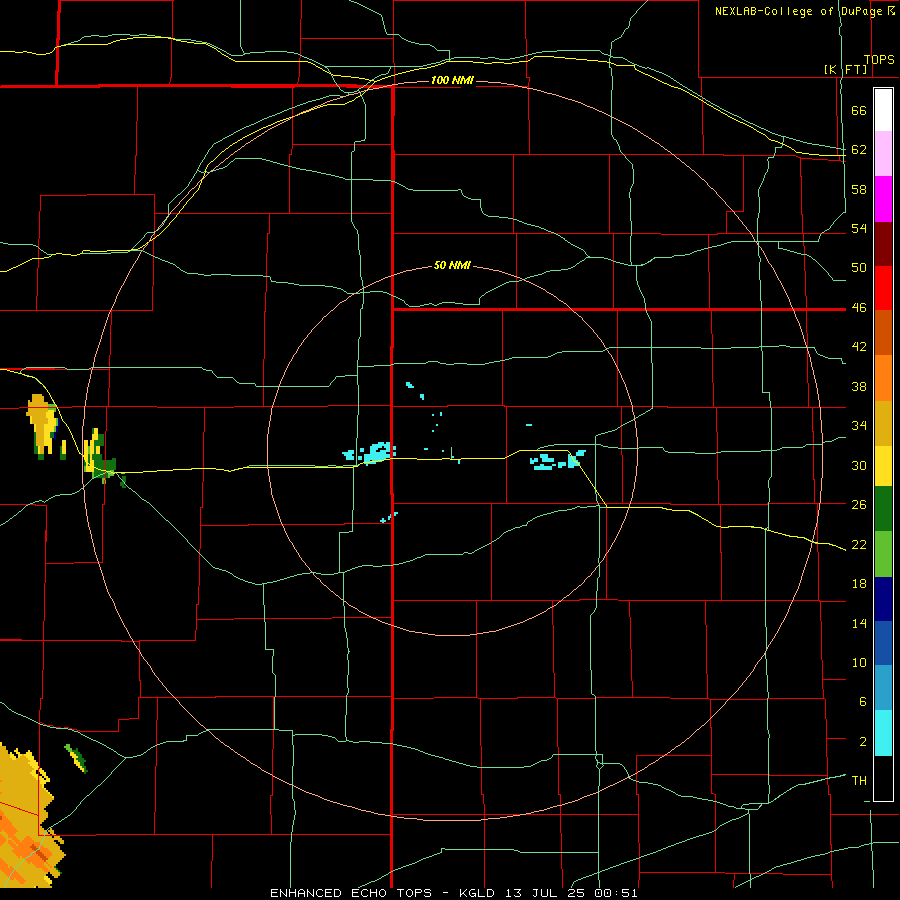Click the 10 value on the scale
The image size is (900, 900).
coord(859,662)
